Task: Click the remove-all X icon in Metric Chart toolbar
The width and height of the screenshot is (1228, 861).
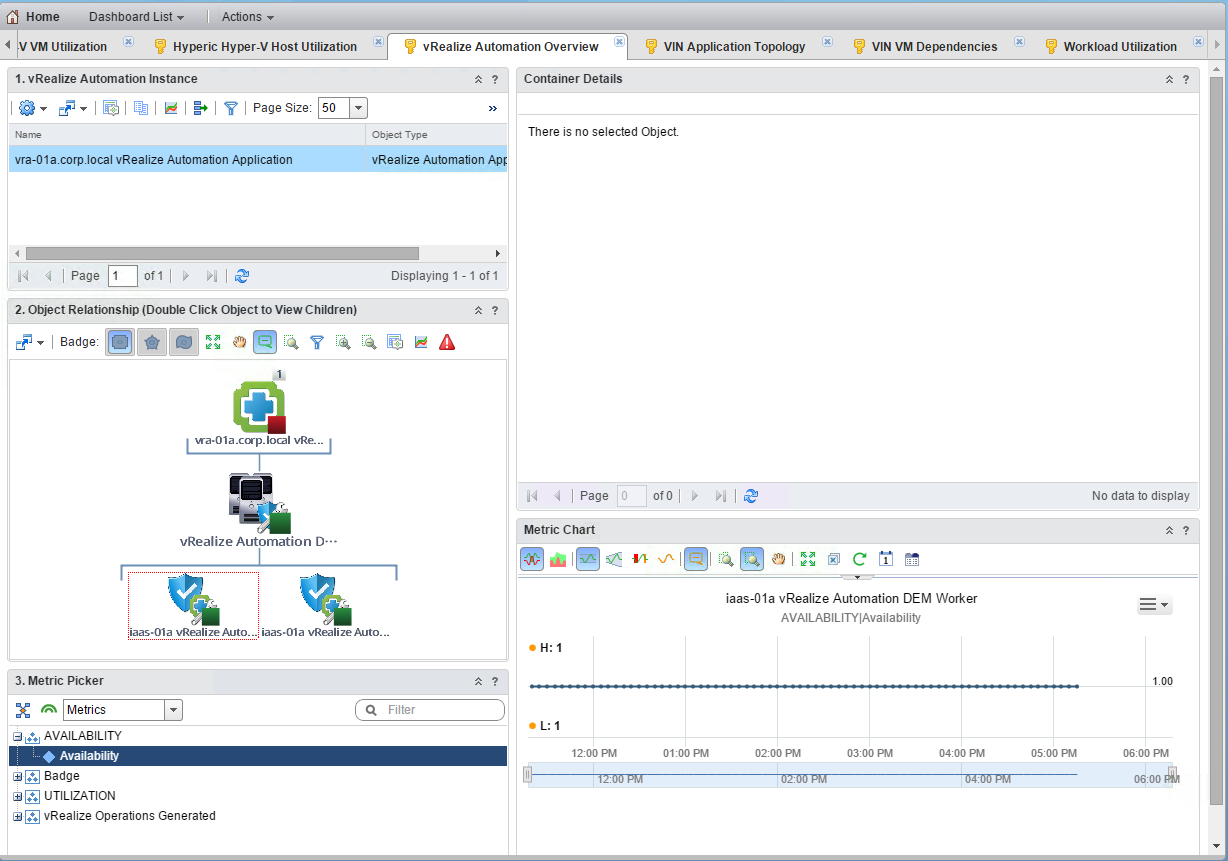Action: tap(833, 559)
